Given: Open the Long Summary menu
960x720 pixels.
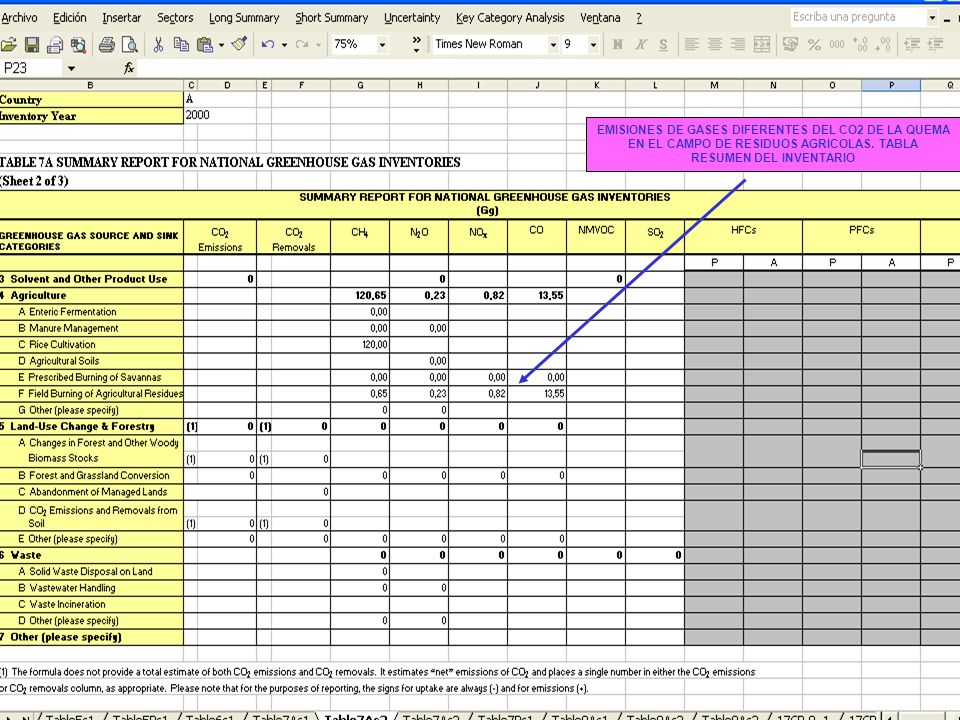Looking at the screenshot, I should [244, 18].
